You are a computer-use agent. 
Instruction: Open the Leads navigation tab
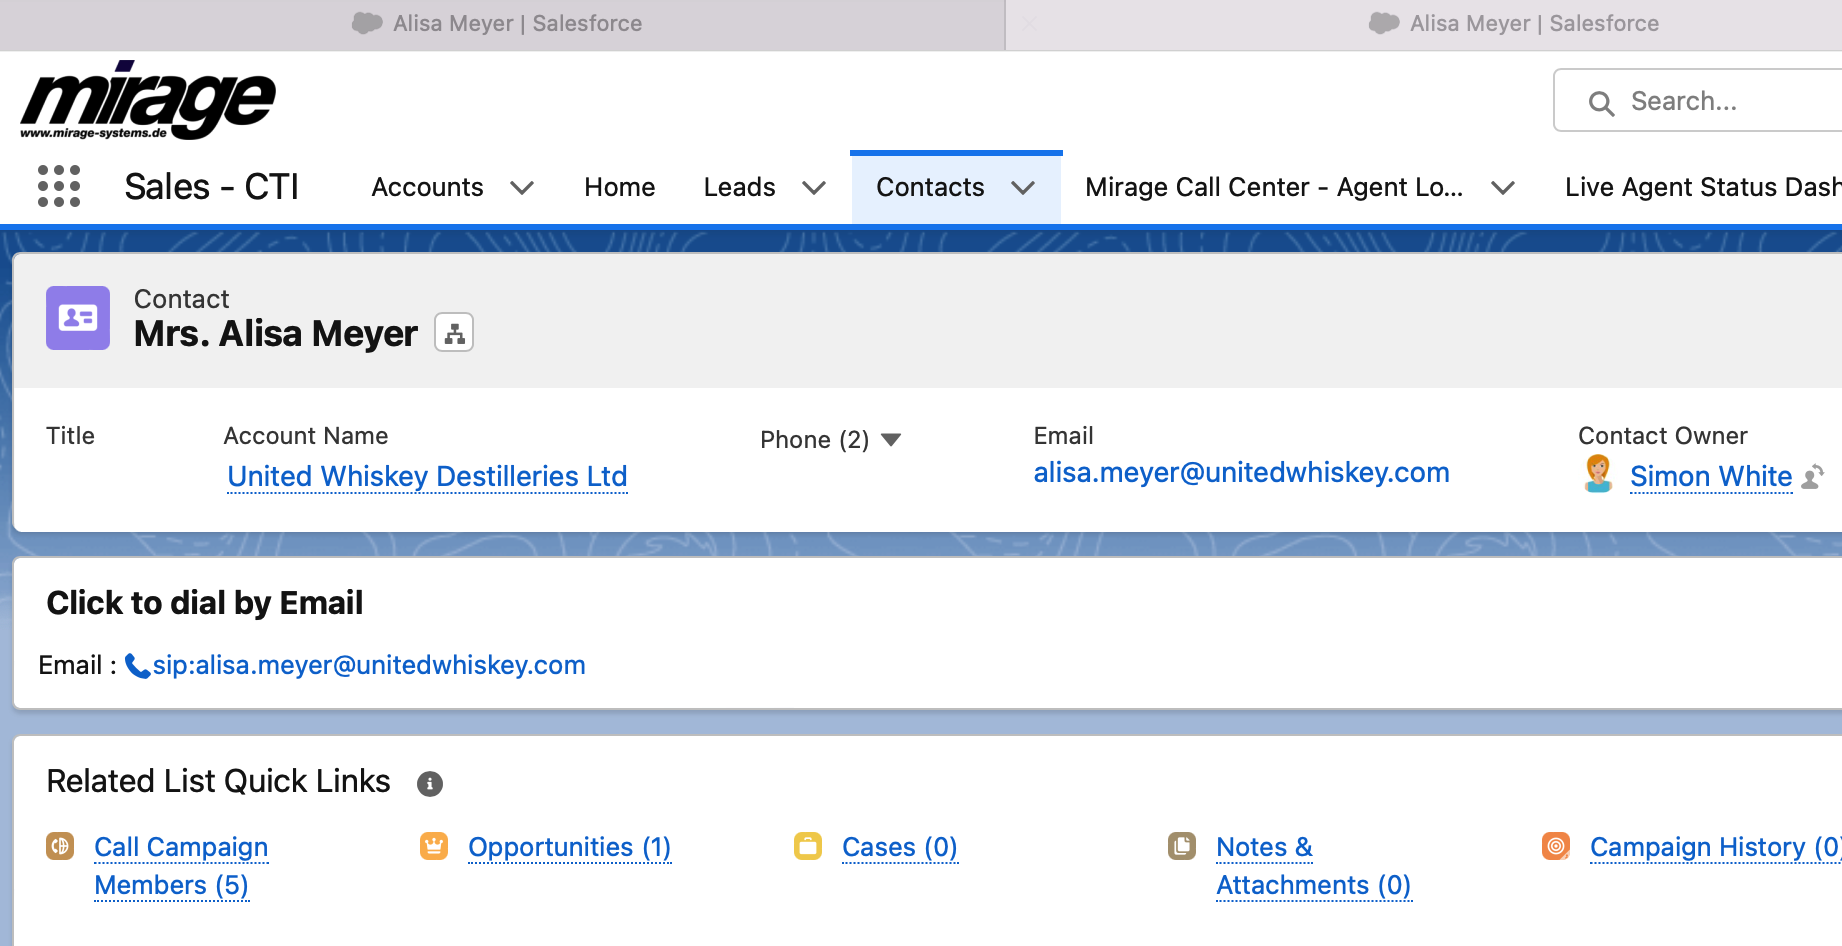[x=740, y=187]
